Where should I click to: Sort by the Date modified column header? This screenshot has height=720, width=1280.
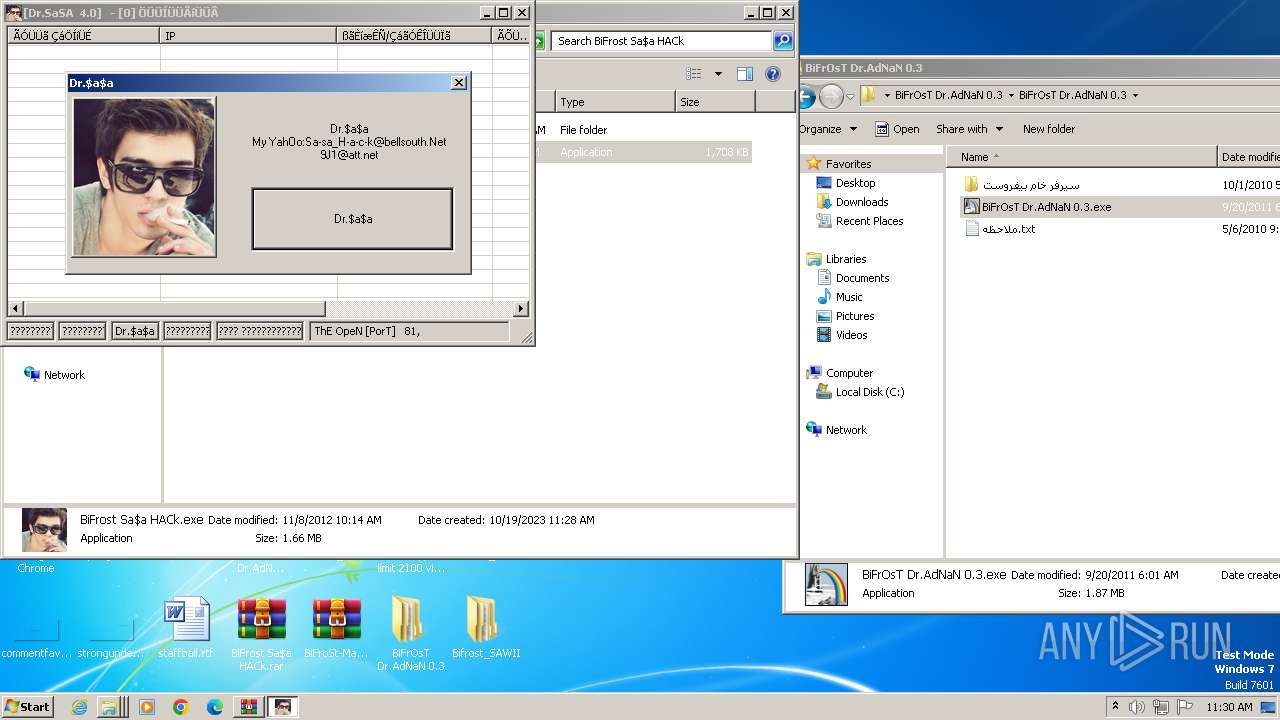1249,157
